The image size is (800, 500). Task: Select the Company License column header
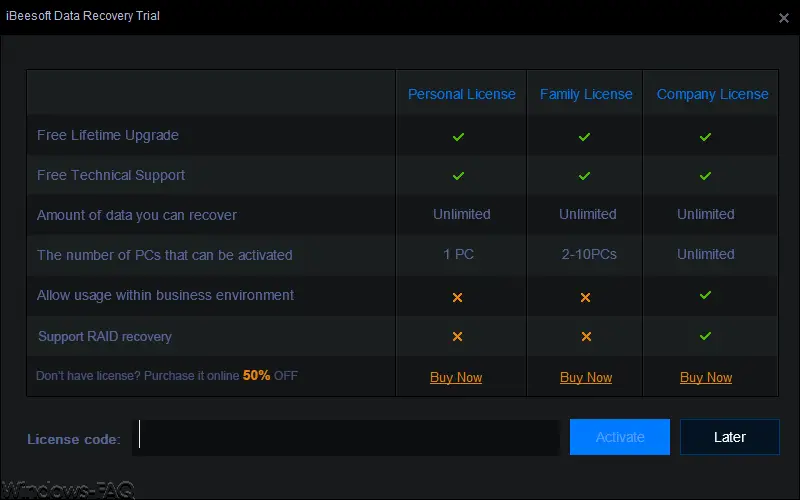(x=712, y=94)
